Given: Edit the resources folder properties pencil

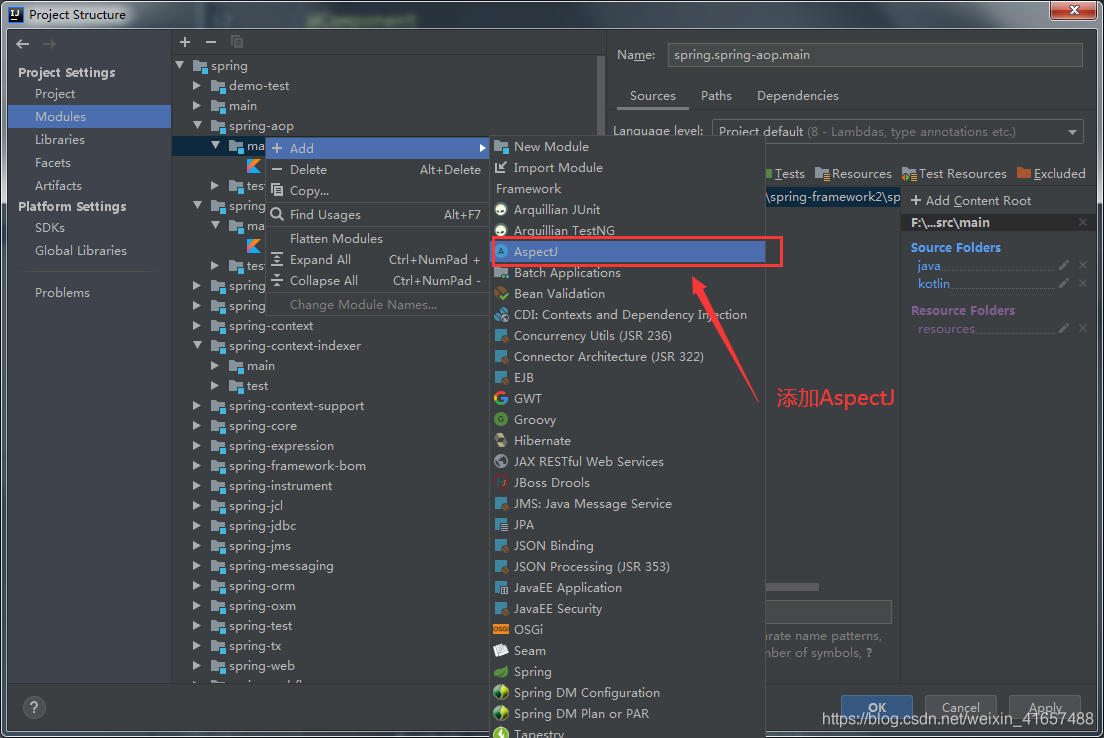Looking at the screenshot, I should point(1064,328).
